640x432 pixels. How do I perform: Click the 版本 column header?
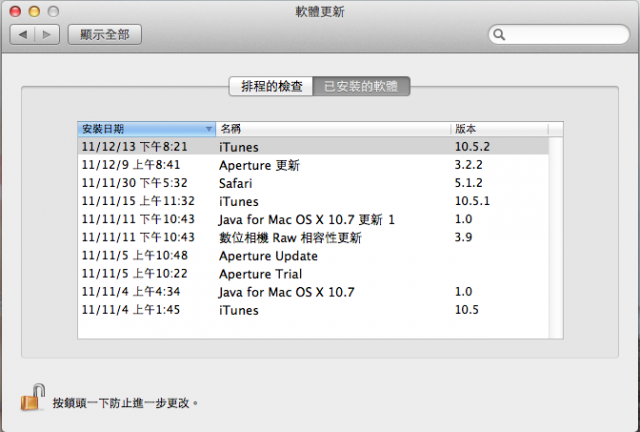[x=499, y=129]
